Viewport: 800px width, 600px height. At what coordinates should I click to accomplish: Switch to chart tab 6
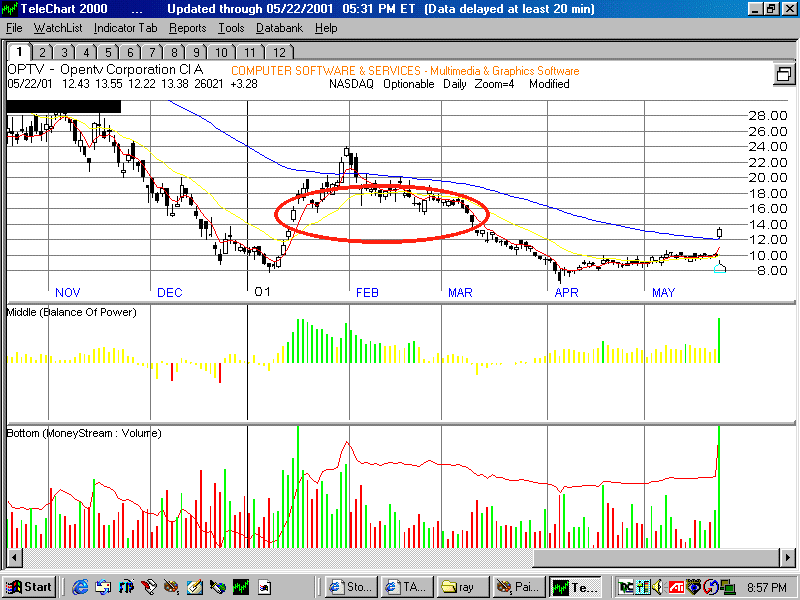click(x=130, y=52)
